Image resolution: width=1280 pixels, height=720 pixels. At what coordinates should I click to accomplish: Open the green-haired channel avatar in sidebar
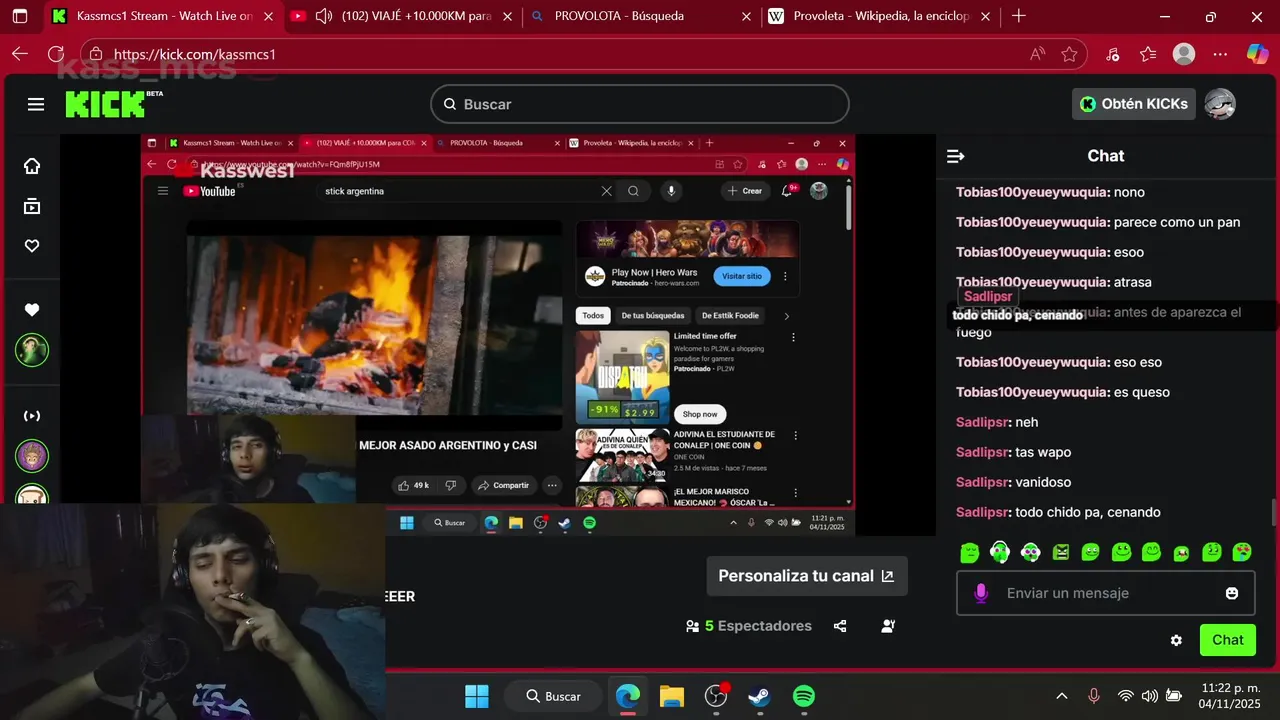tap(32, 350)
